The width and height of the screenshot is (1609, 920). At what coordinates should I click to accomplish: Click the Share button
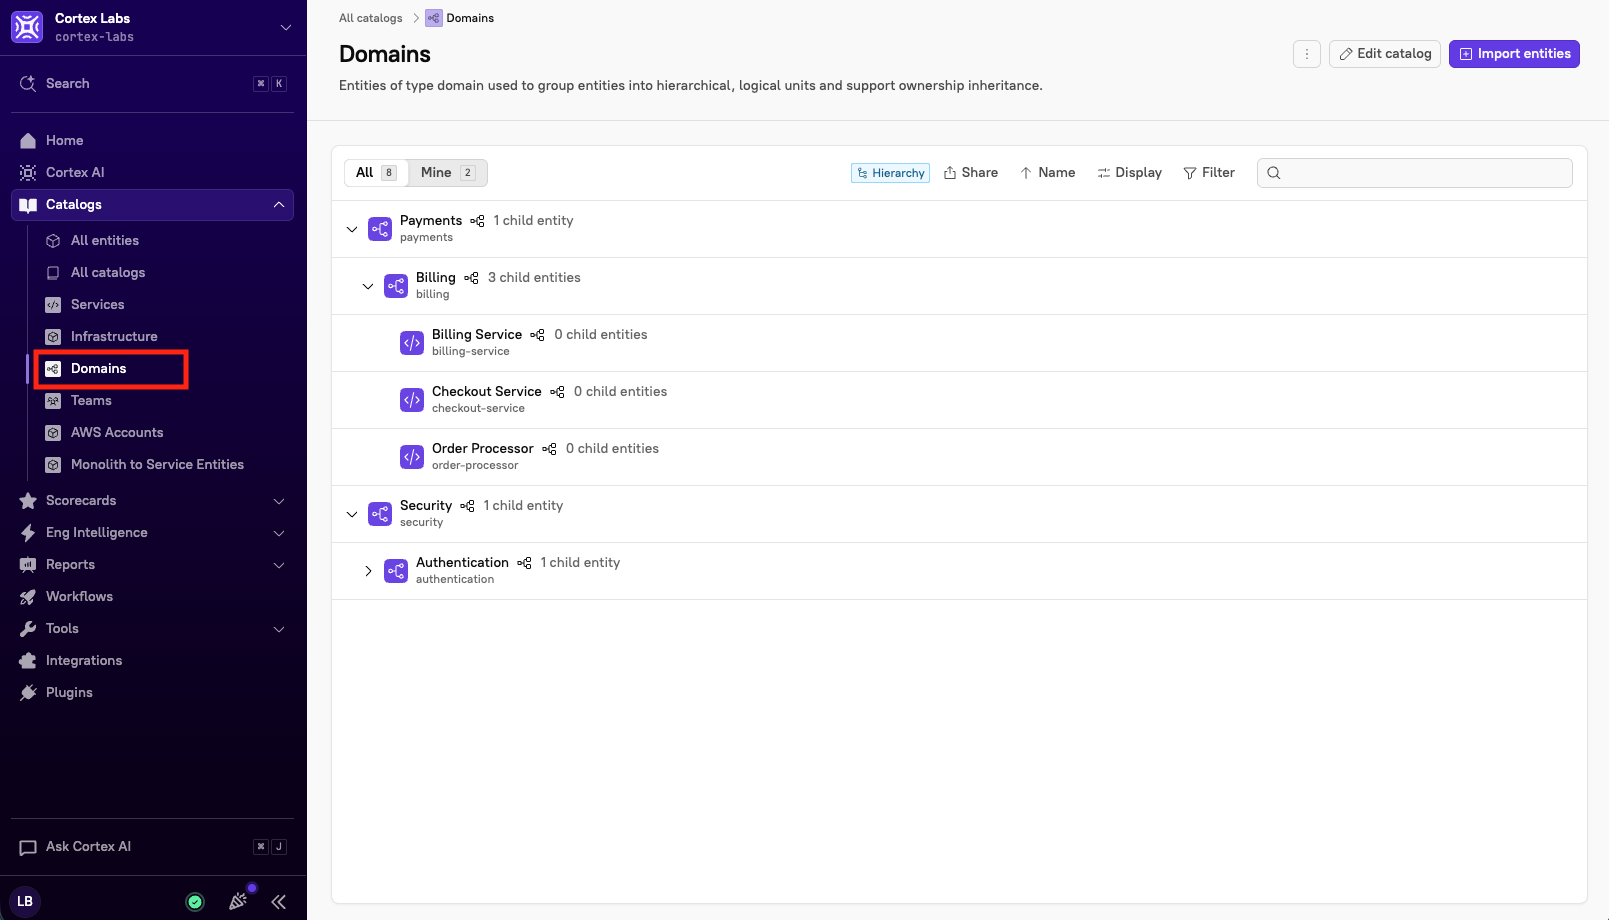(x=971, y=173)
